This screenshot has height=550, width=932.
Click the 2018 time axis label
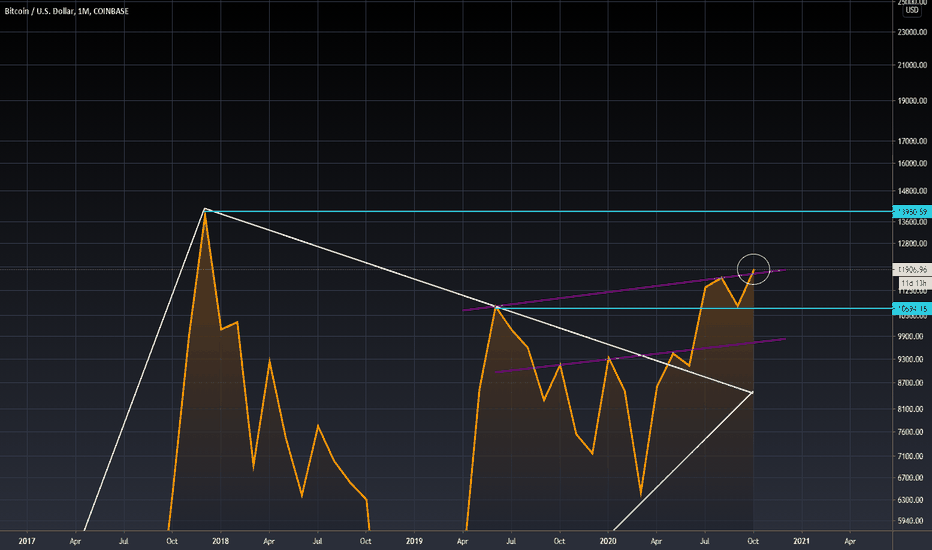[221, 541]
